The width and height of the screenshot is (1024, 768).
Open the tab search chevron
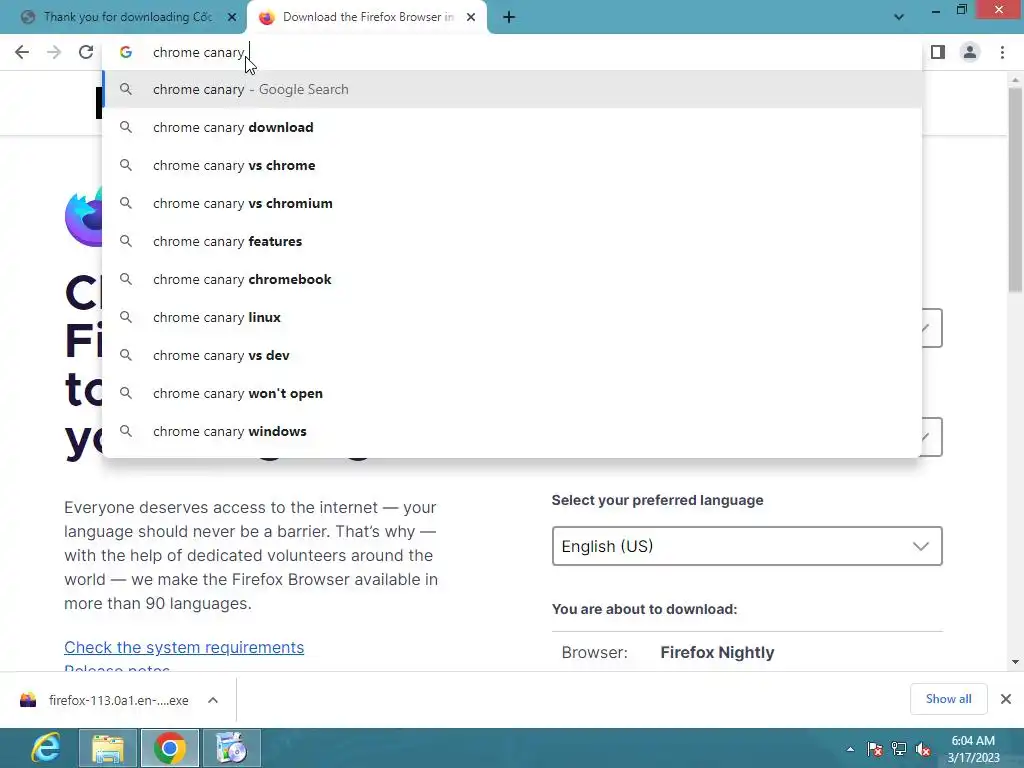point(899,17)
